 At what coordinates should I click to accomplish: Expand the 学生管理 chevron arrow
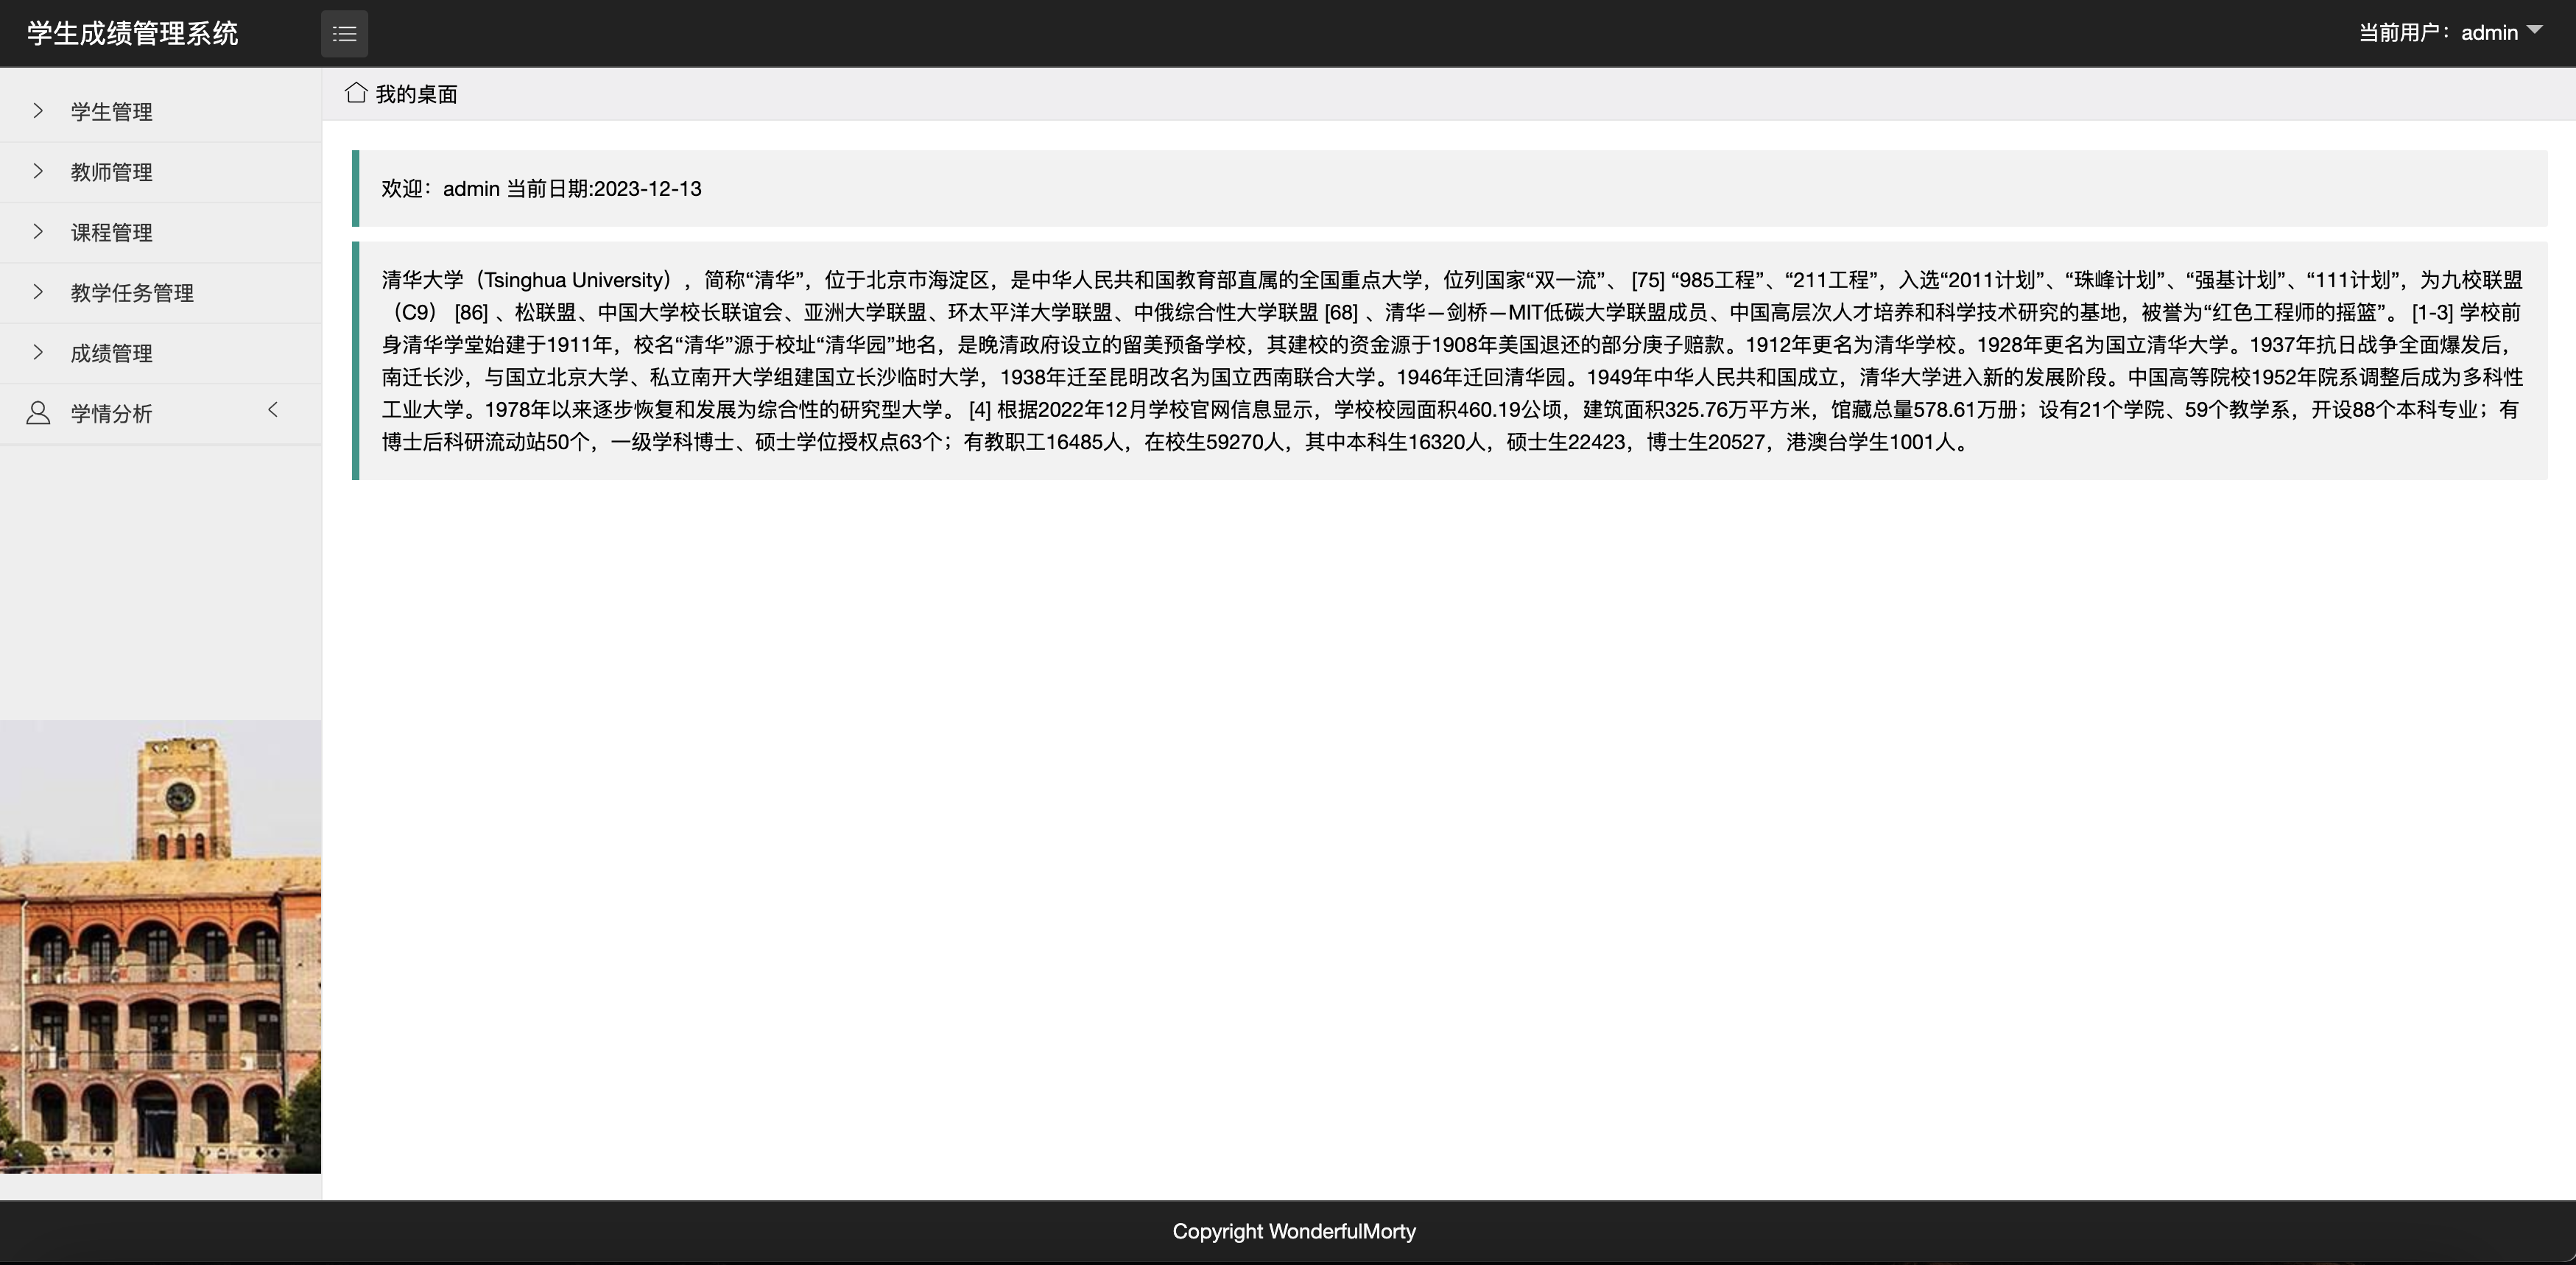coord(38,111)
